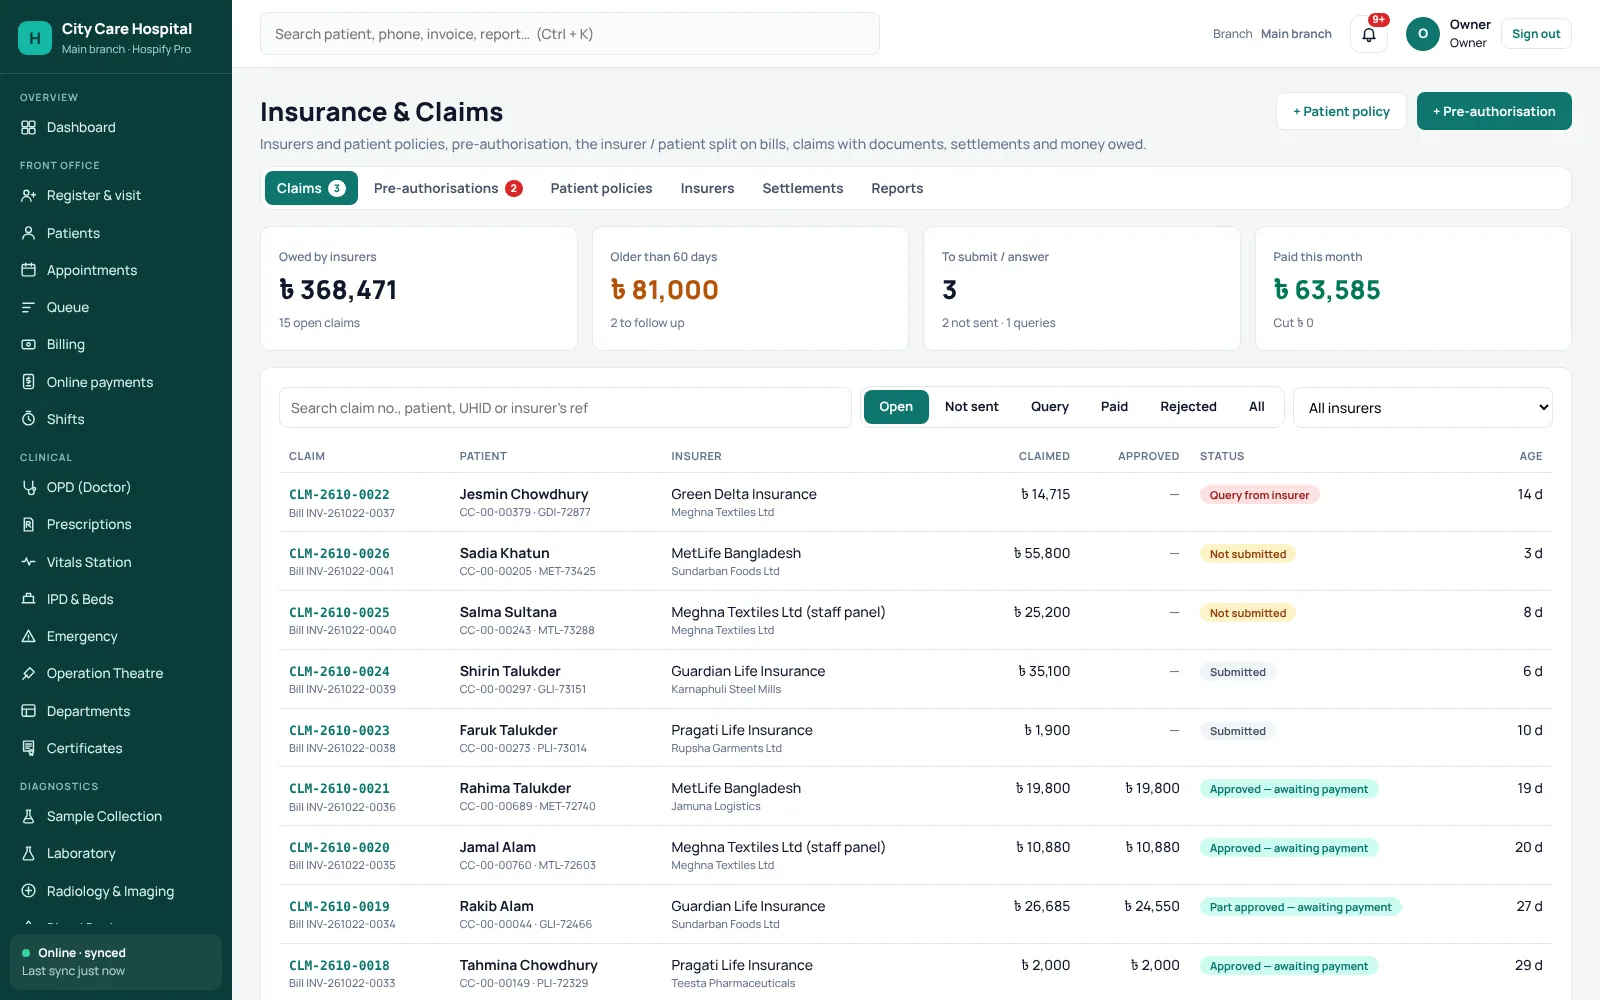
Task: Open claim CLM-2610-0019 link
Action: pyautogui.click(x=339, y=906)
